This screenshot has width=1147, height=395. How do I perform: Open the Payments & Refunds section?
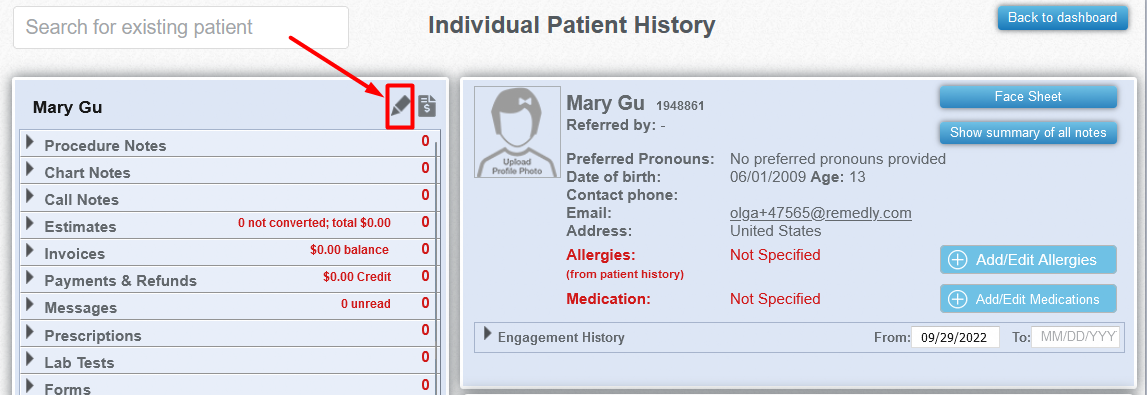[230, 279]
